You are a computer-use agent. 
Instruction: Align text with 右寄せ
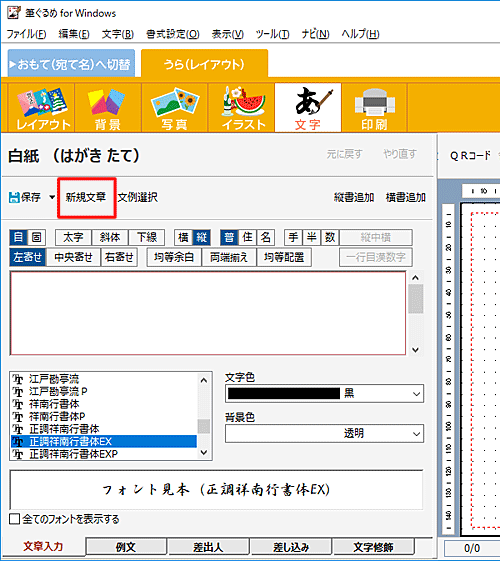119,257
